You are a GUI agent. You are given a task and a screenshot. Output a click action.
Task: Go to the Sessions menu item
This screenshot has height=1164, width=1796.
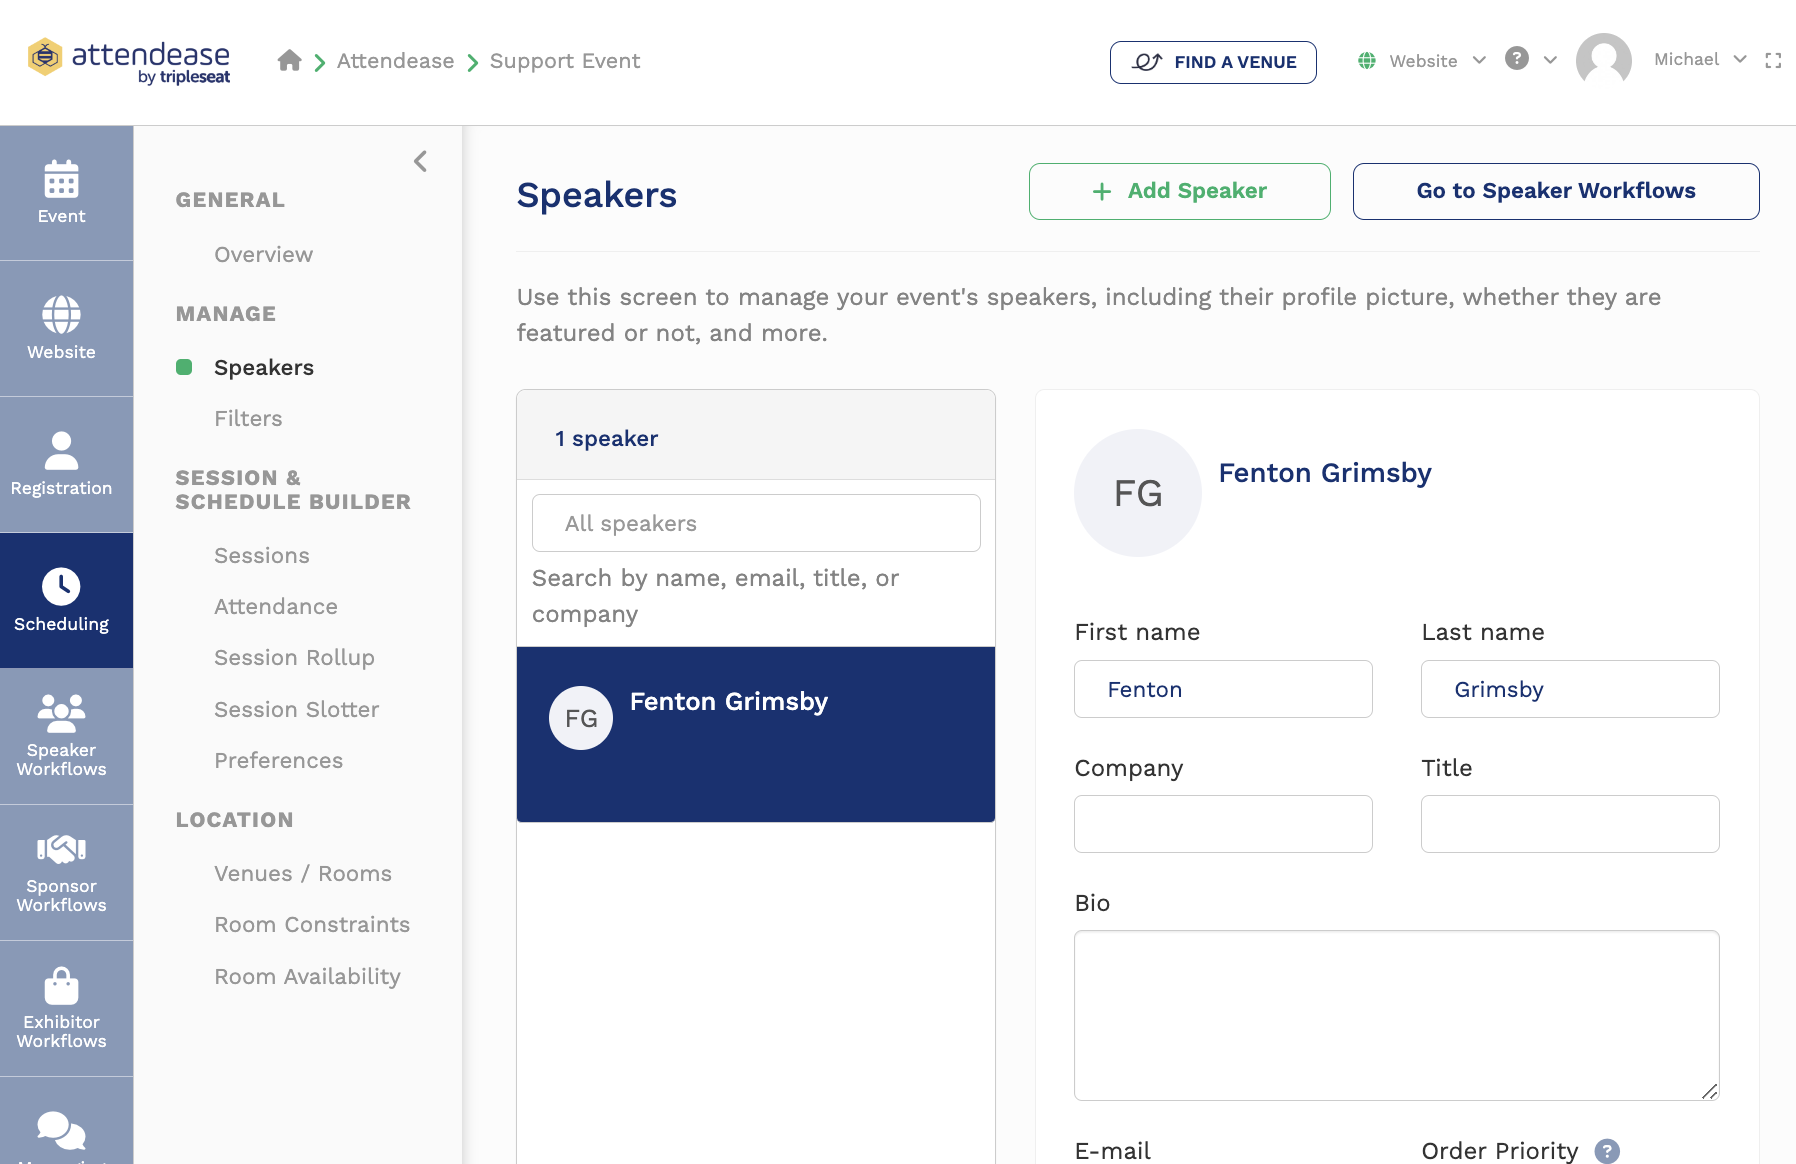tap(261, 555)
